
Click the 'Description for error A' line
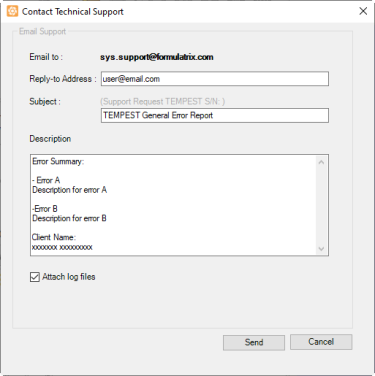click(69, 190)
